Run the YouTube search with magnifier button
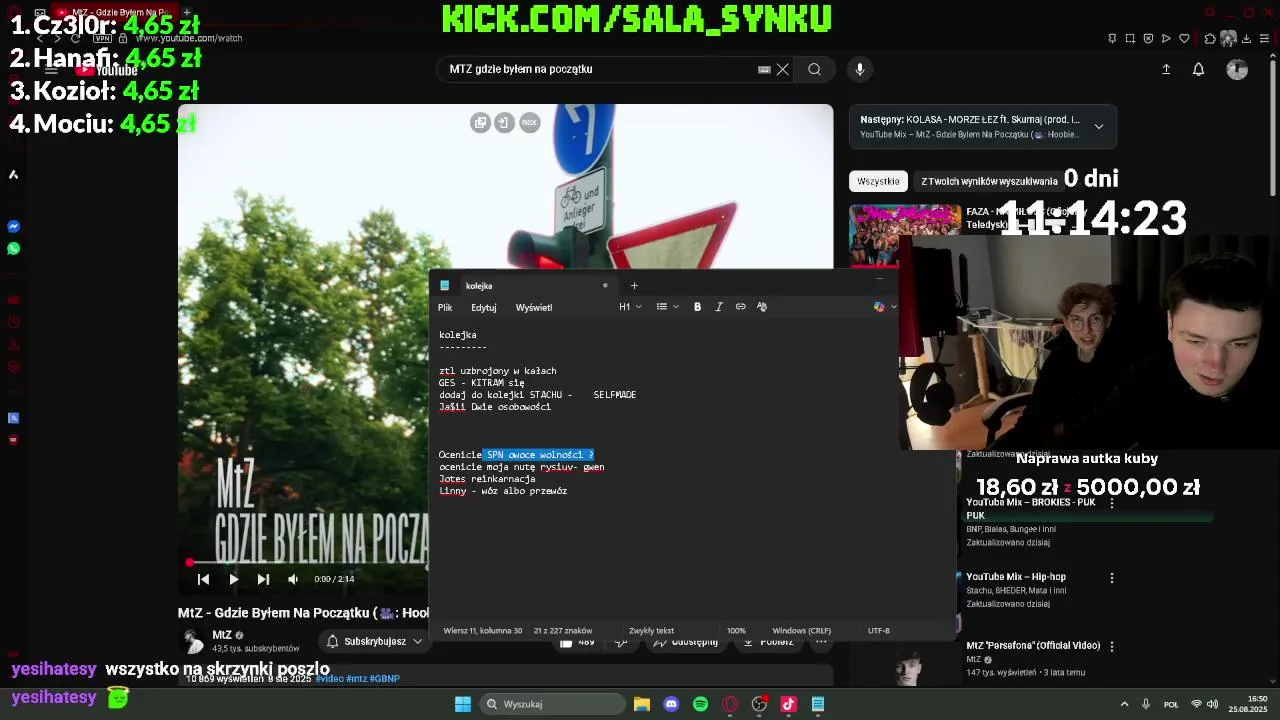Screen dimensions: 1280x720 coord(814,69)
